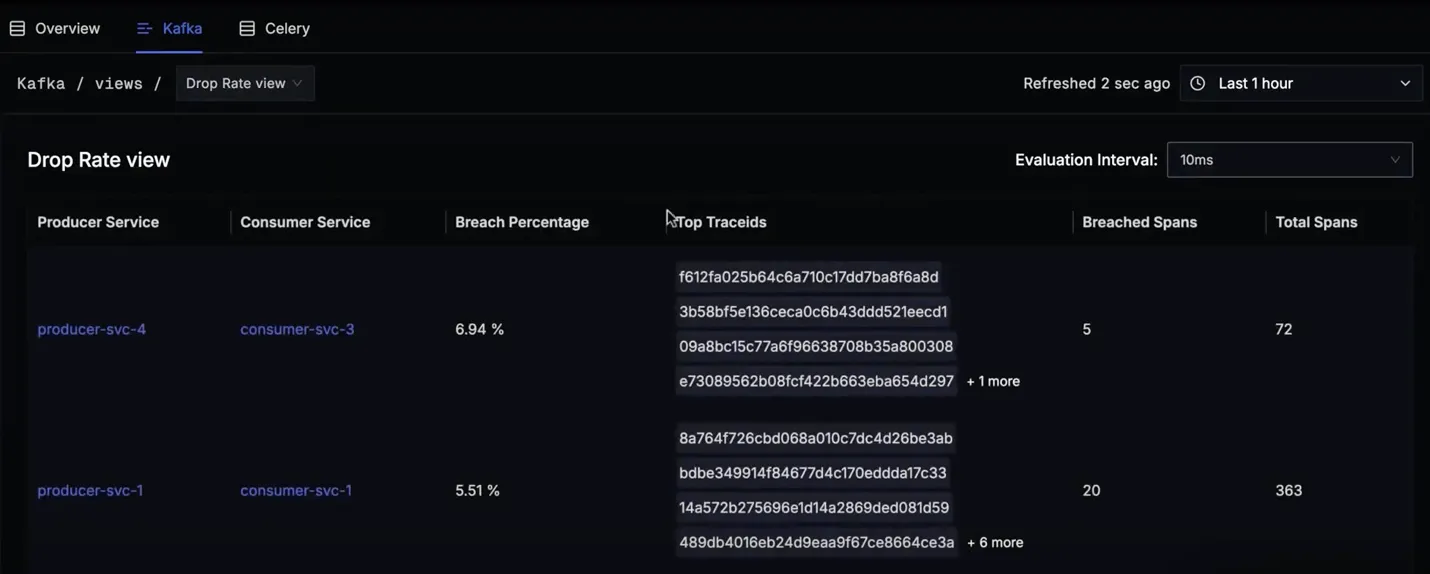Viewport: 1430px width, 574px height.
Task: Show the + 1 more trace IDs
Action: (x=993, y=381)
